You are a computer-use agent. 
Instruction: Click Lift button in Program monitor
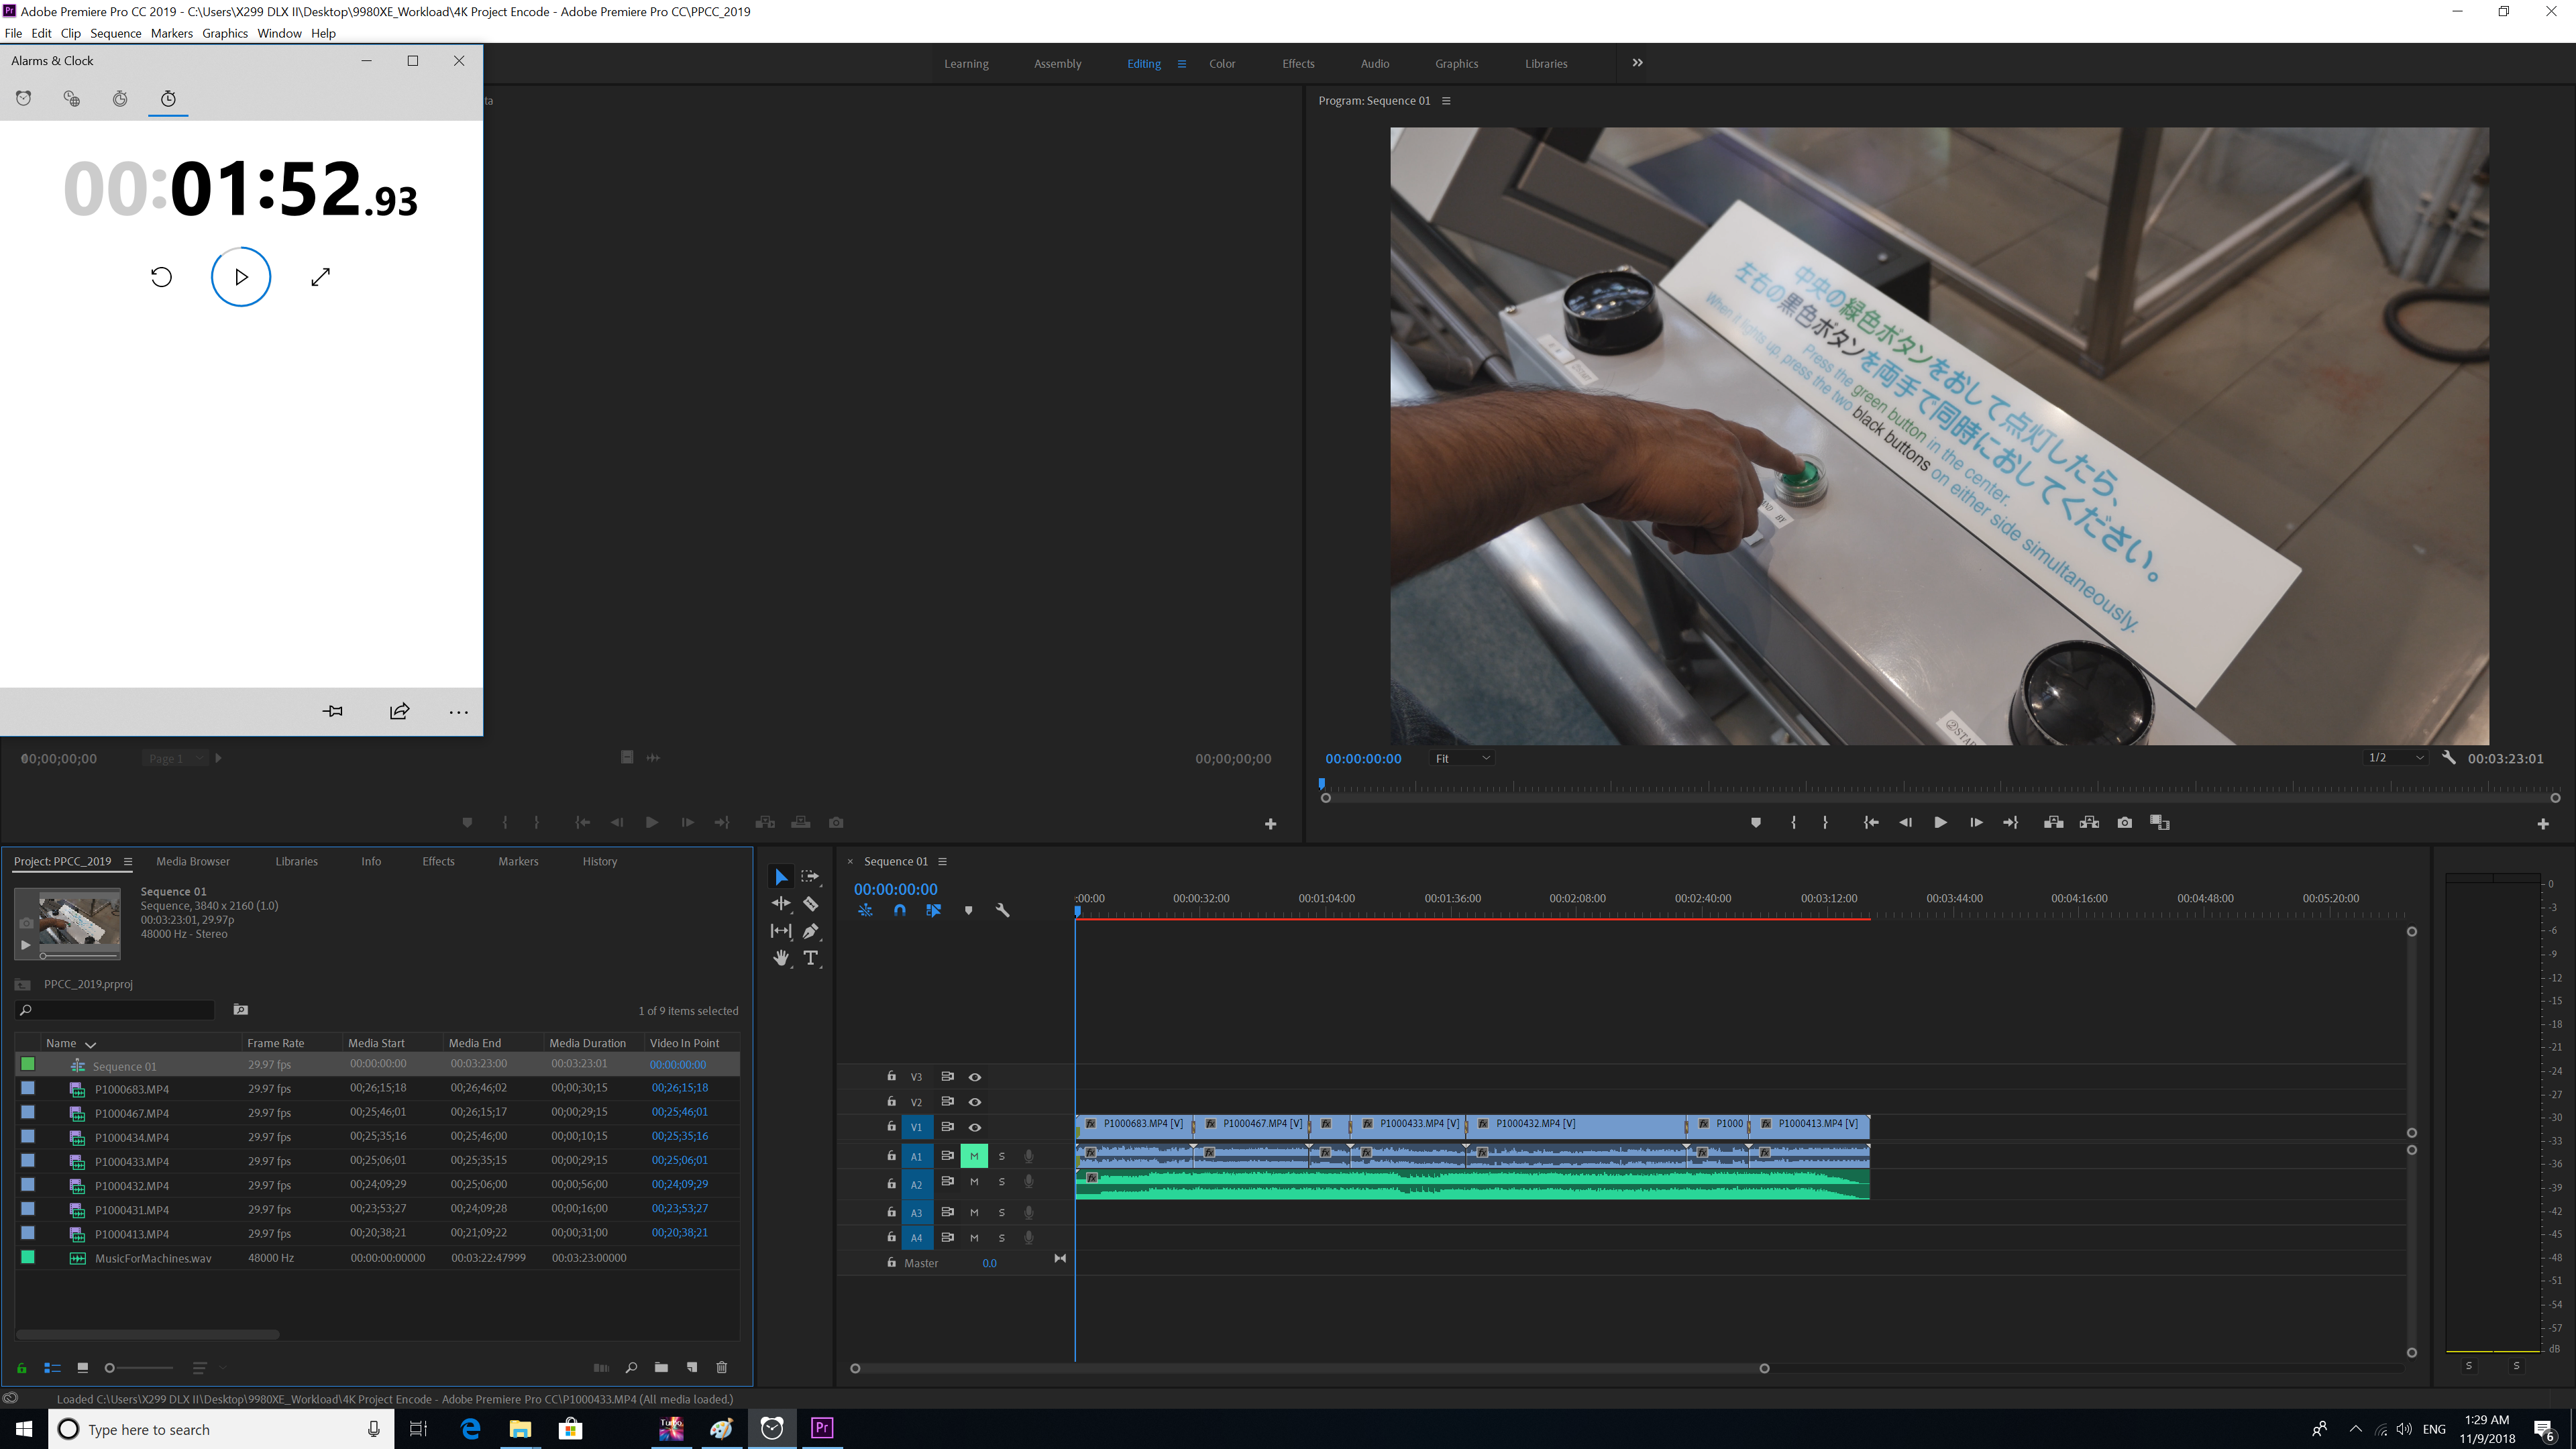click(x=2053, y=822)
